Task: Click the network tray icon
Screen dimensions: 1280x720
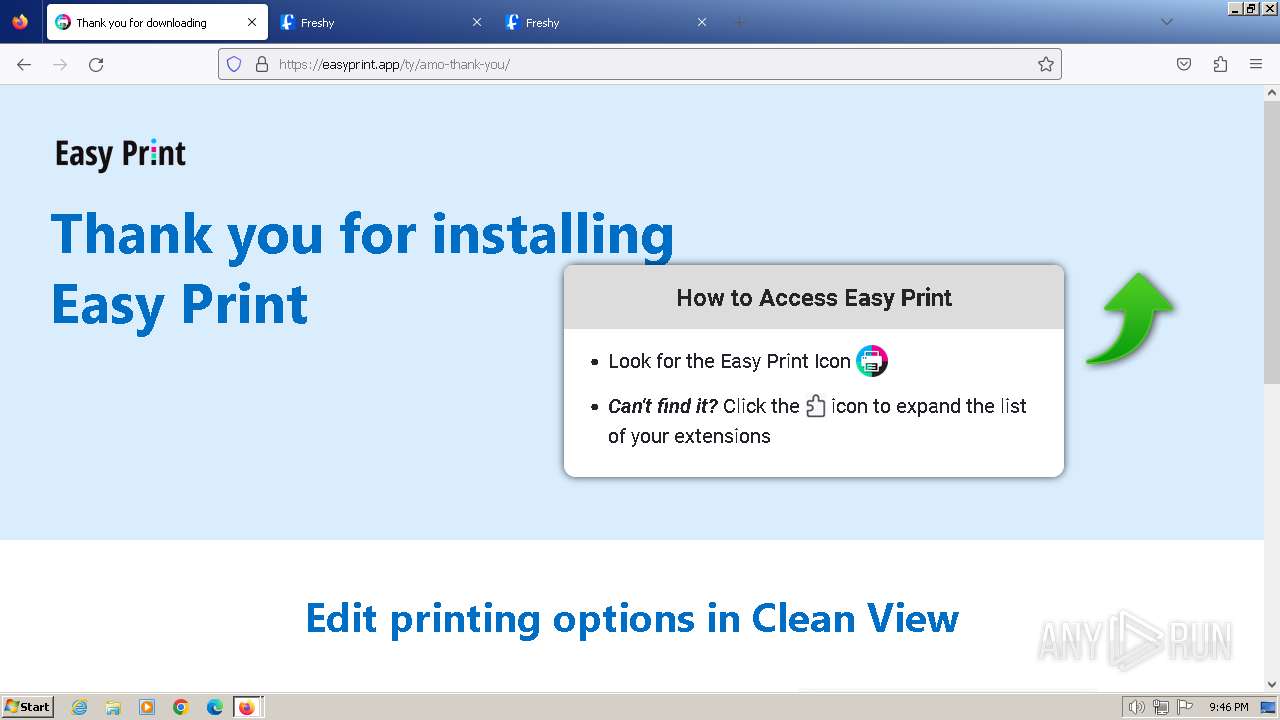Action: click(1161, 707)
